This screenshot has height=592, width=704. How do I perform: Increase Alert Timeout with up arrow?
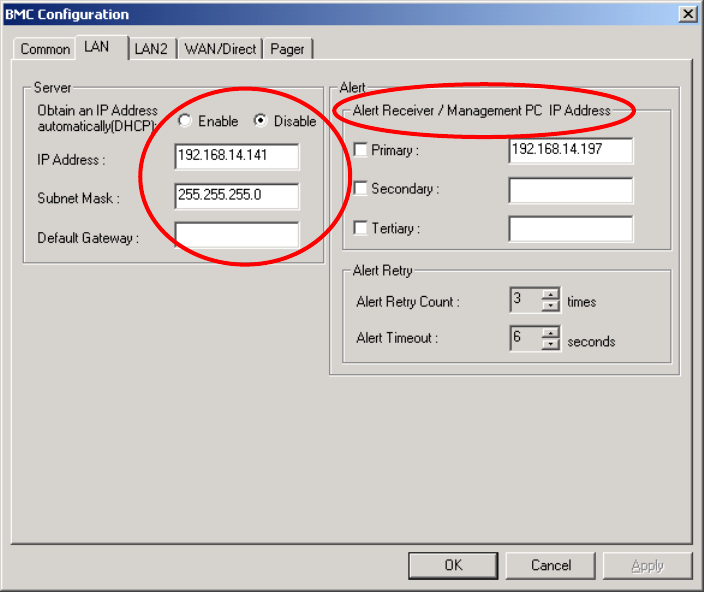coord(550,333)
